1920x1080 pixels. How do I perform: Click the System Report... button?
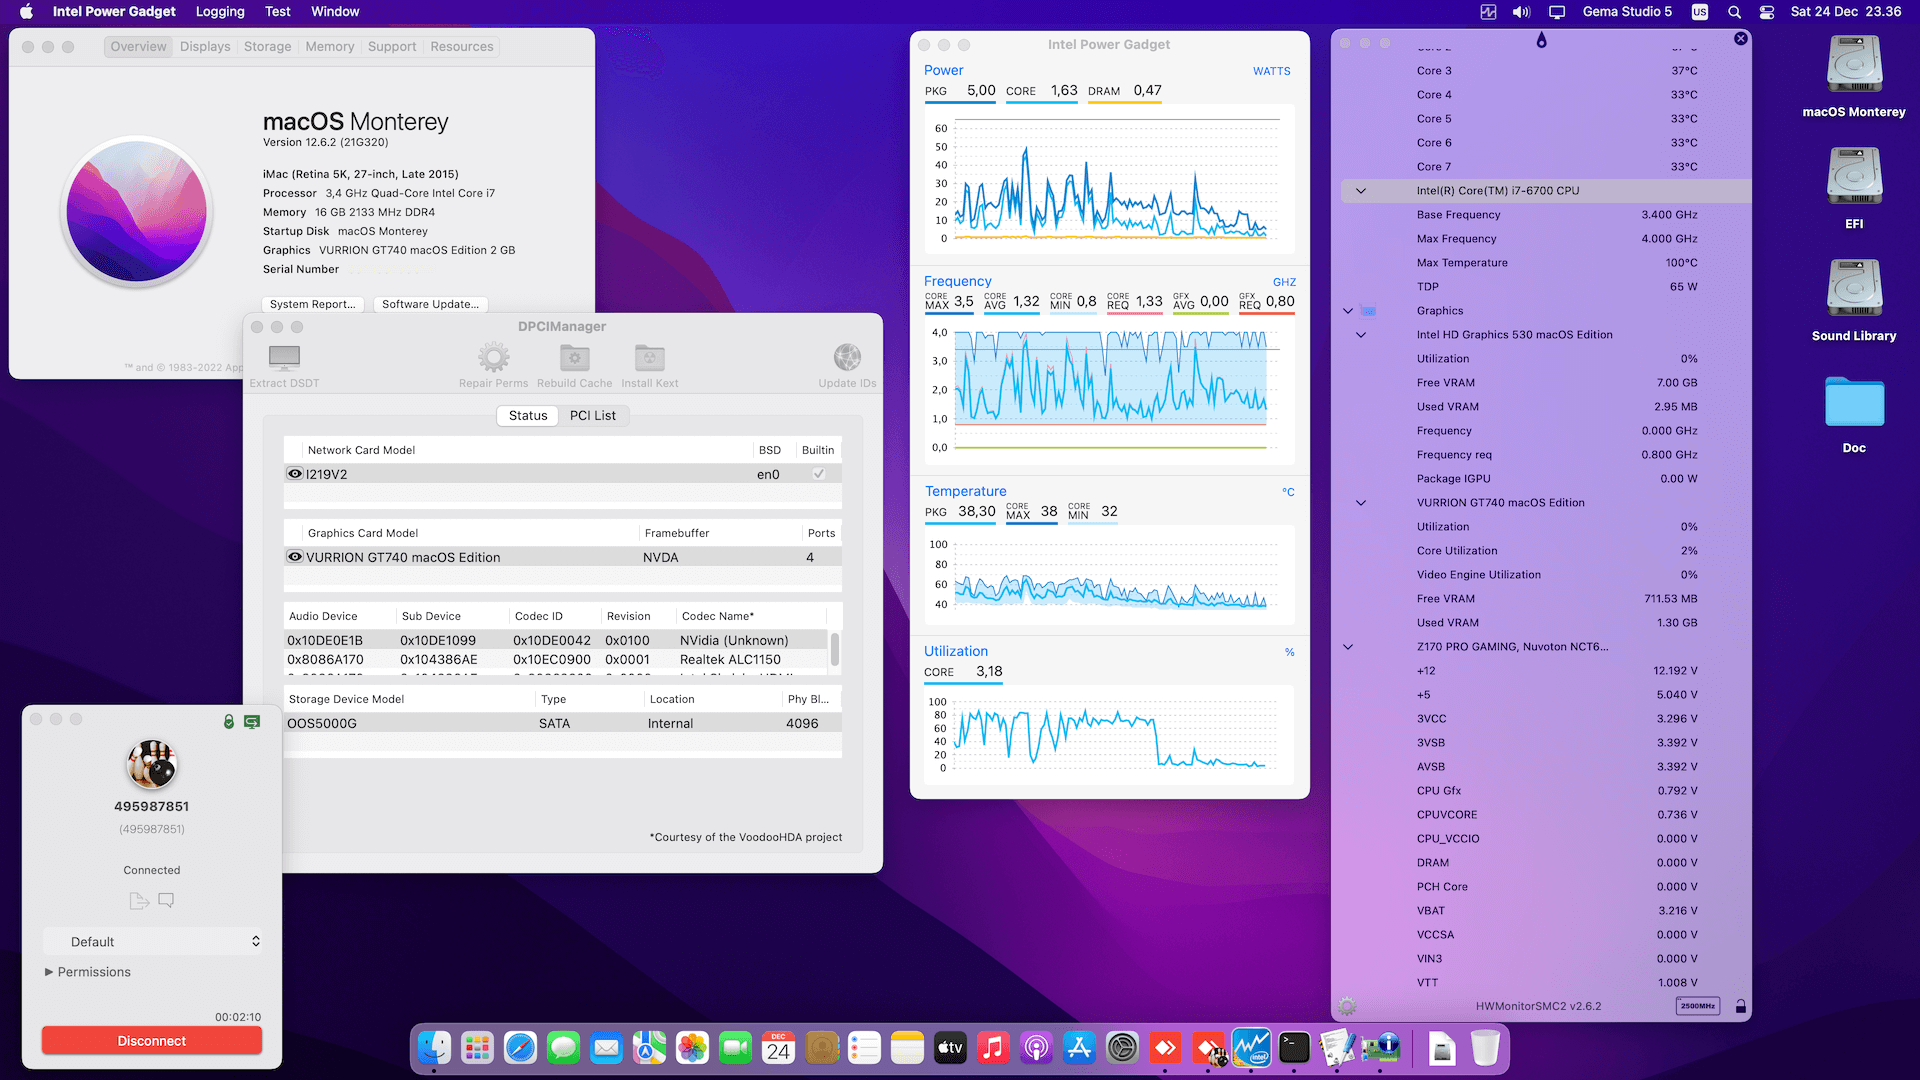coord(312,304)
